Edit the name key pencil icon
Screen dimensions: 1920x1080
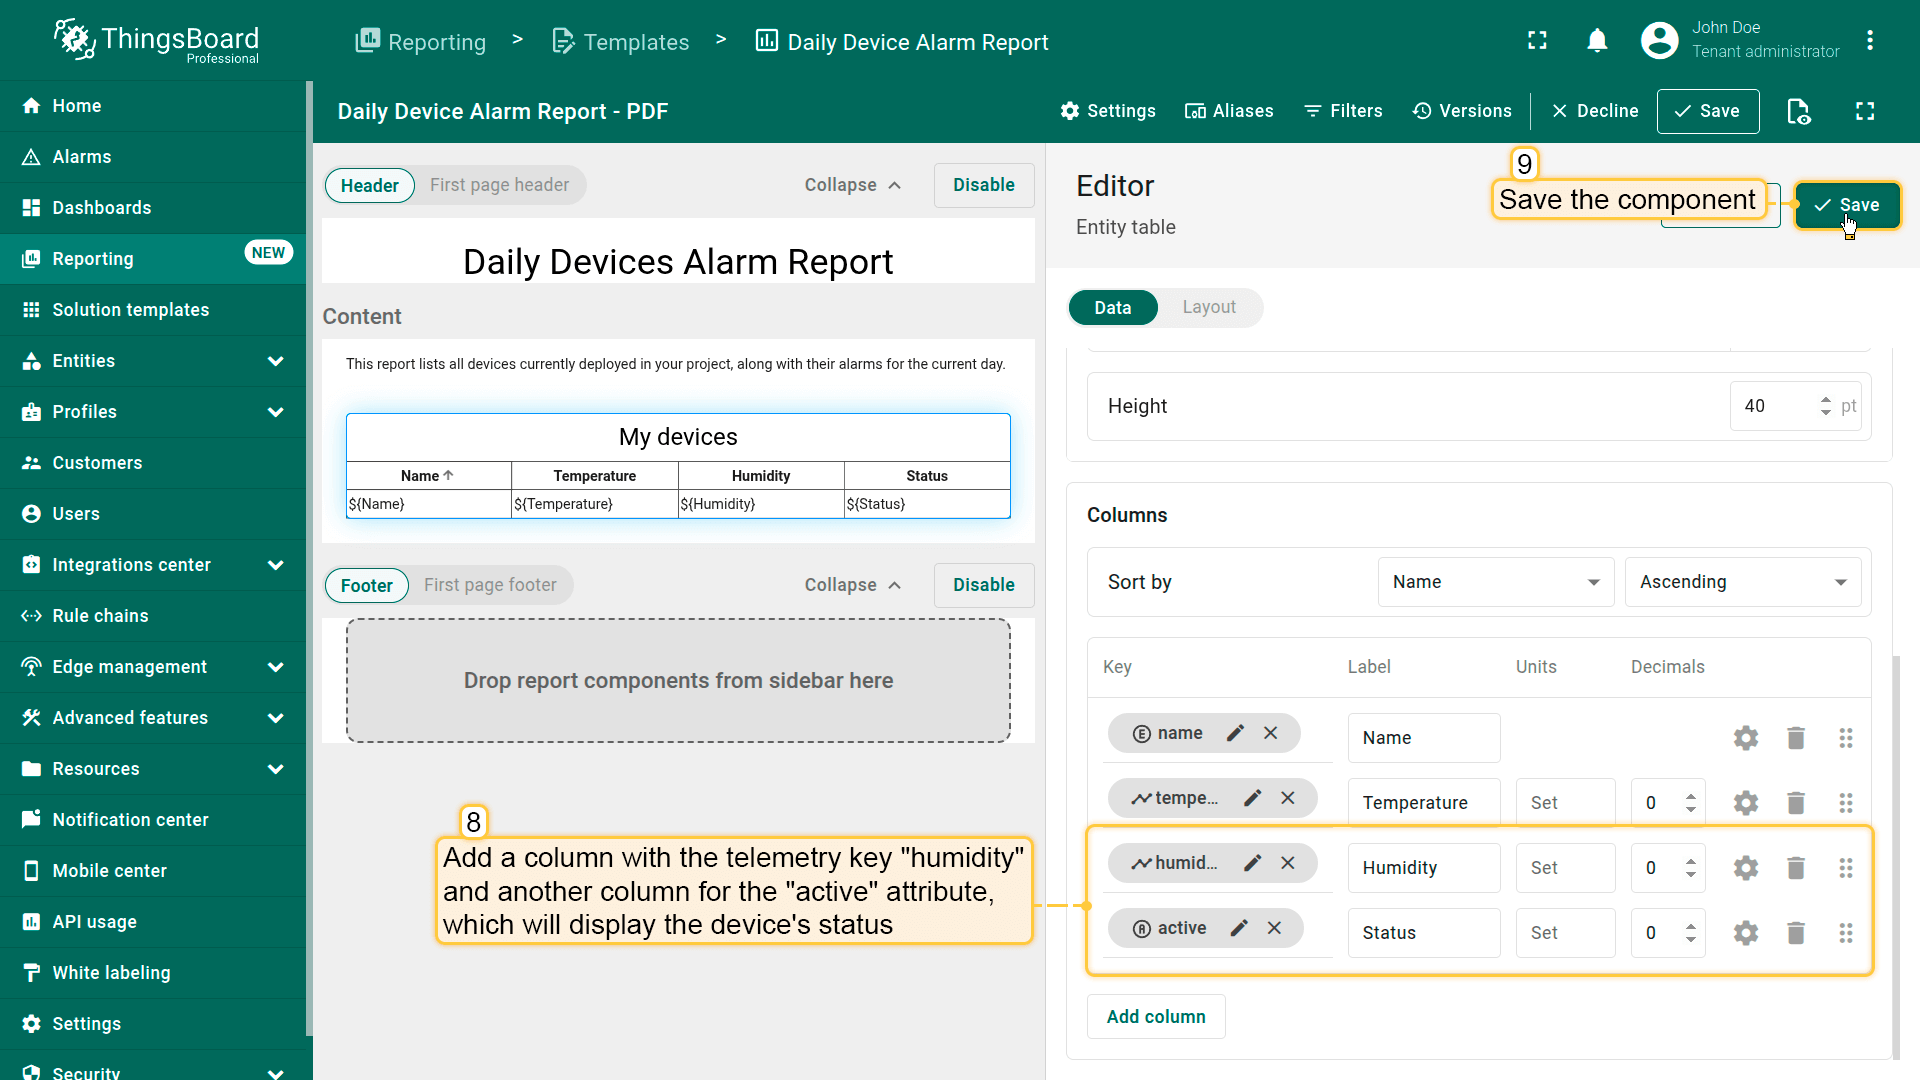(1235, 733)
